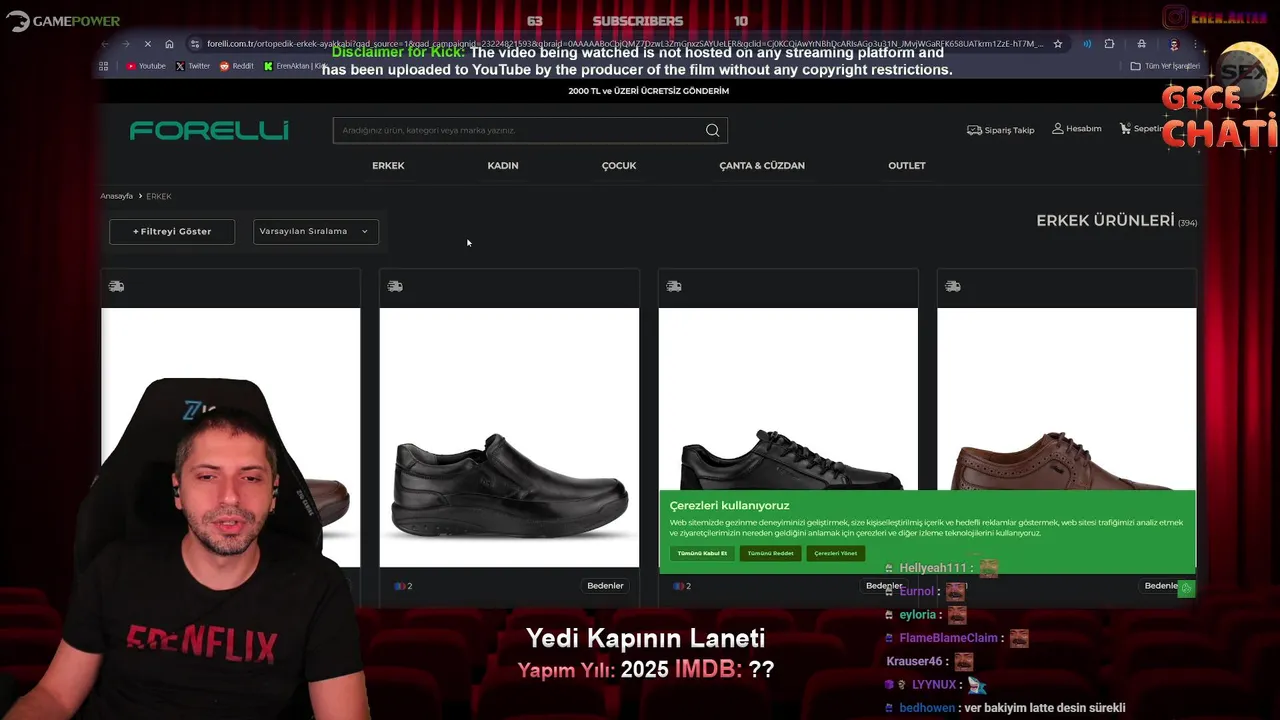Click the browser forward arrow
The image size is (1280, 720).
click(x=126, y=44)
